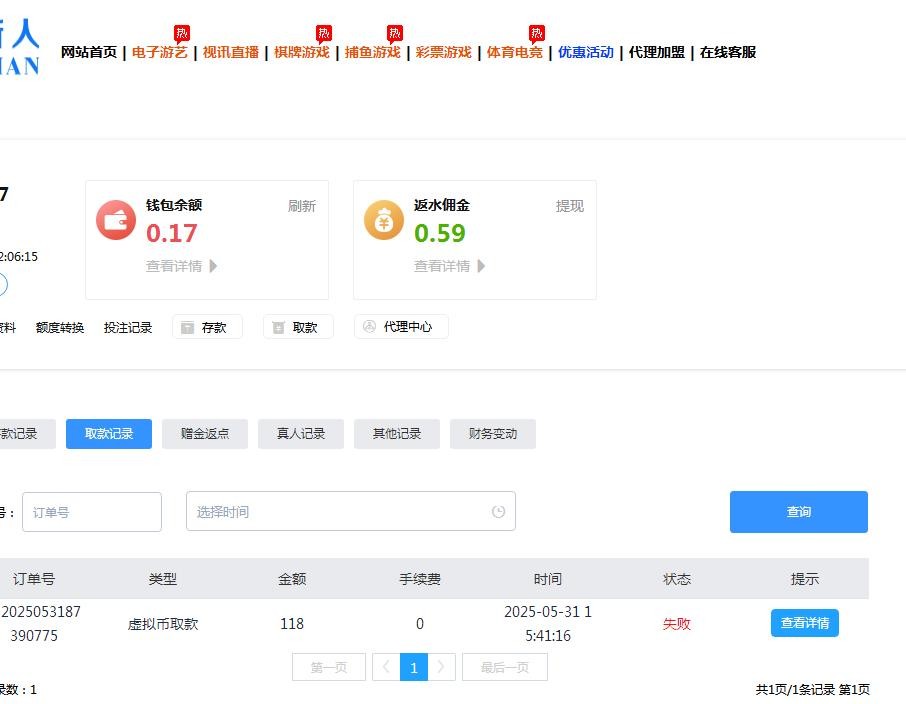Open 存款 deposit button with card icon
The height and width of the screenshot is (704, 906).
[x=207, y=327]
